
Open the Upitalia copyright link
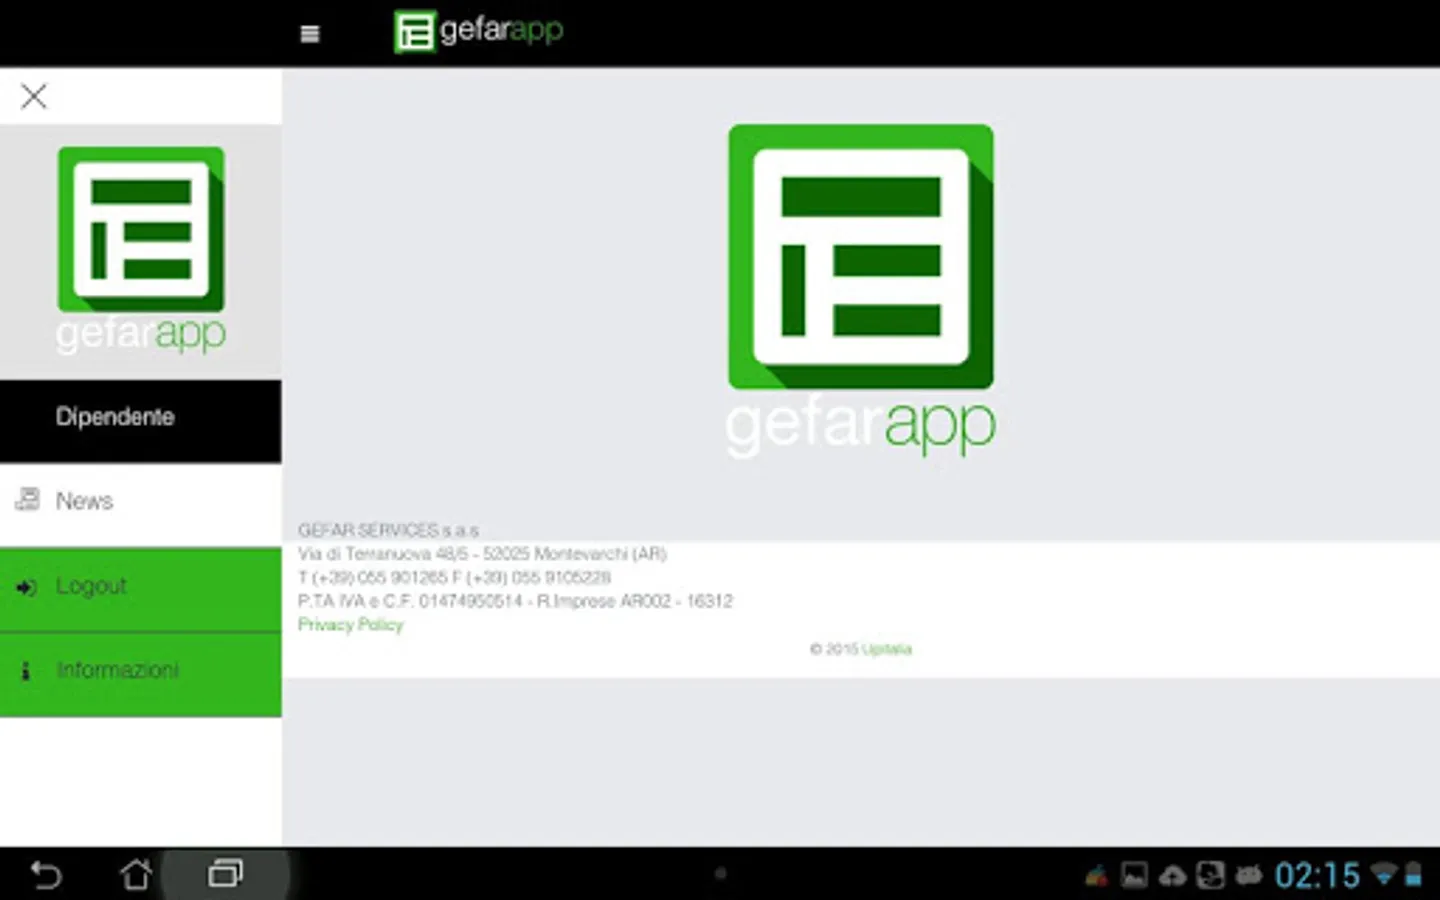(887, 649)
